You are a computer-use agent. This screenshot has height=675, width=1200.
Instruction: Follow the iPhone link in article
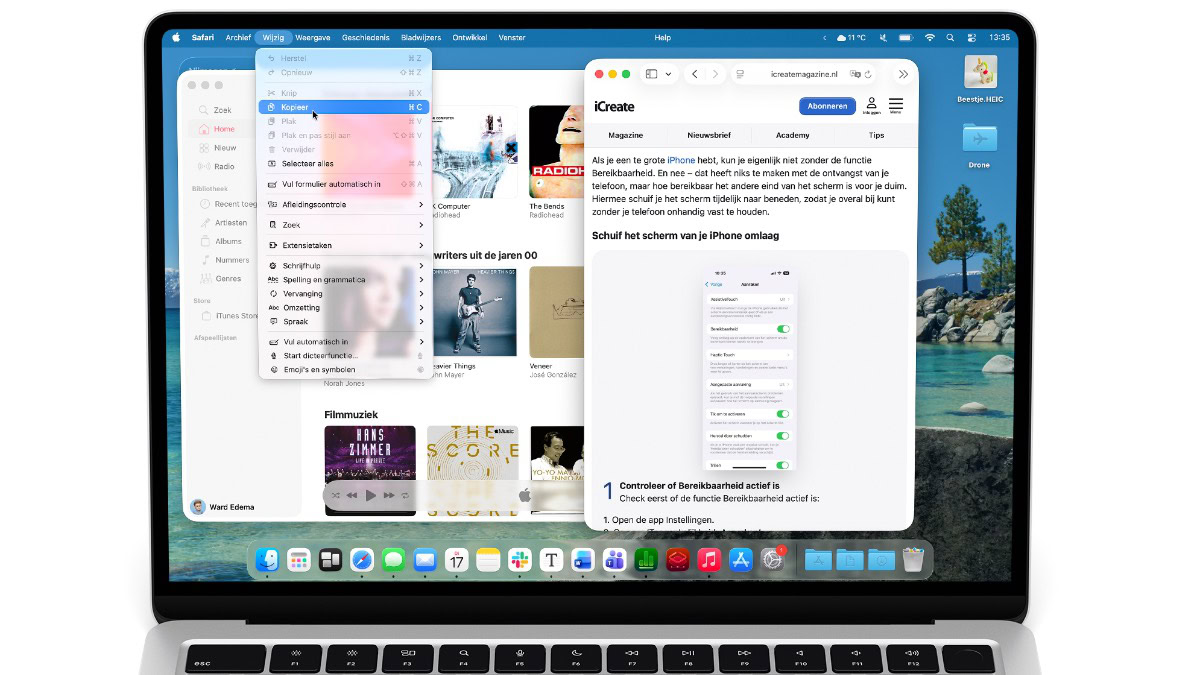point(681,160)
